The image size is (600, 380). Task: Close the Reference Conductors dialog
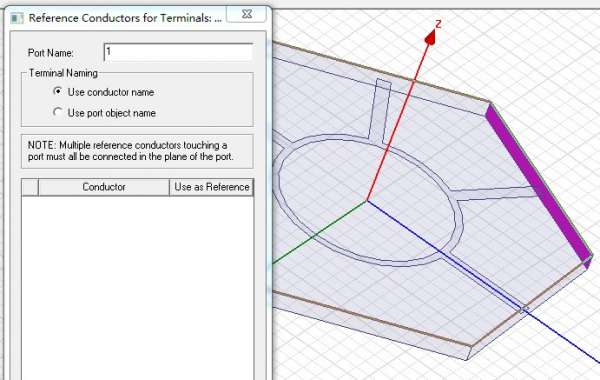[x=247, y=14]
